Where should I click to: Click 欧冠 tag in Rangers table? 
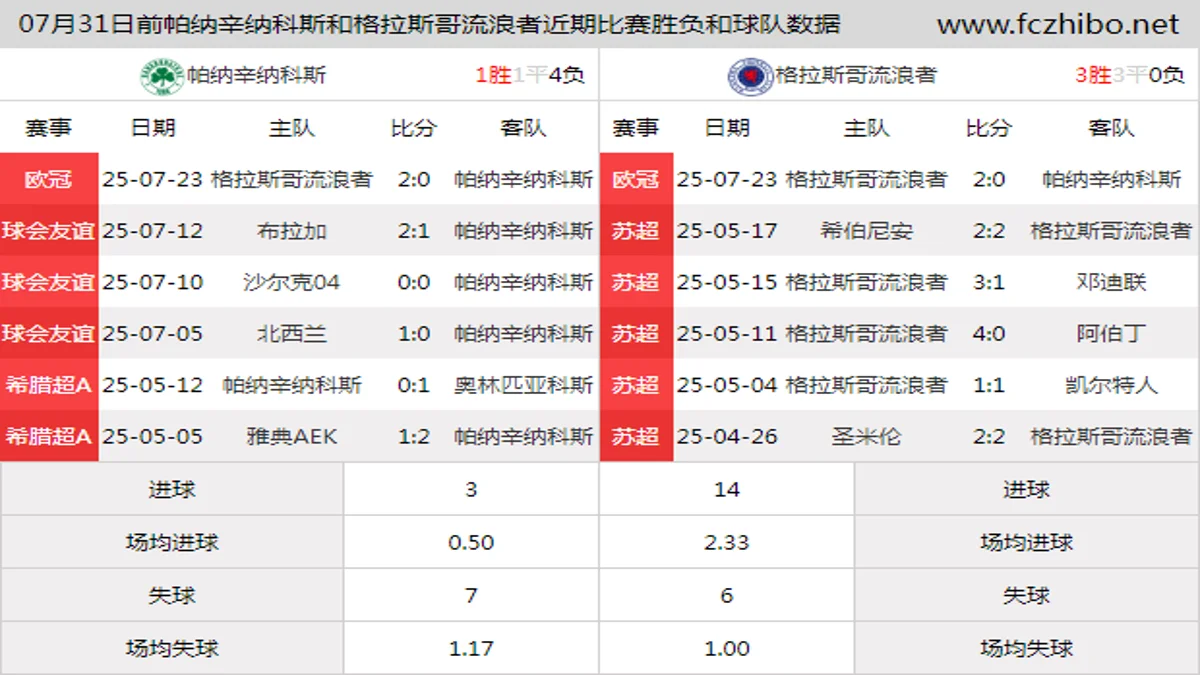tap(636, 179)
